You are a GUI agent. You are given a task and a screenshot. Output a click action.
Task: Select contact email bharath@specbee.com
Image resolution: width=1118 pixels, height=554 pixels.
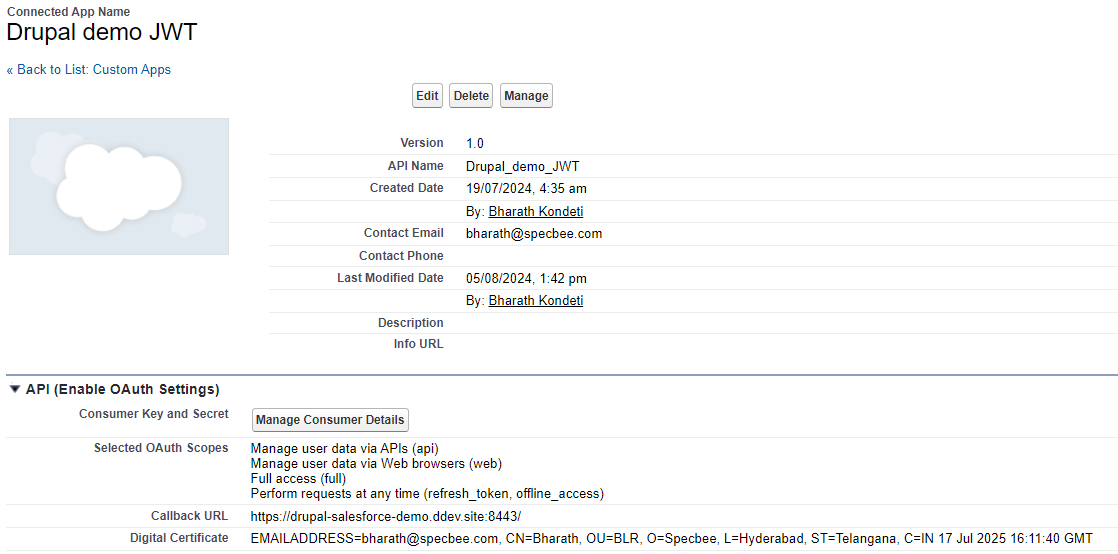[534, 233]
